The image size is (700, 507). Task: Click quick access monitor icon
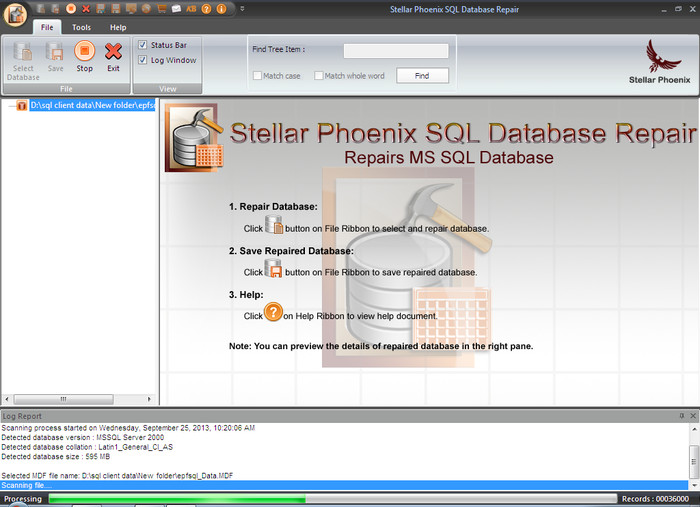tap(131, 8)
